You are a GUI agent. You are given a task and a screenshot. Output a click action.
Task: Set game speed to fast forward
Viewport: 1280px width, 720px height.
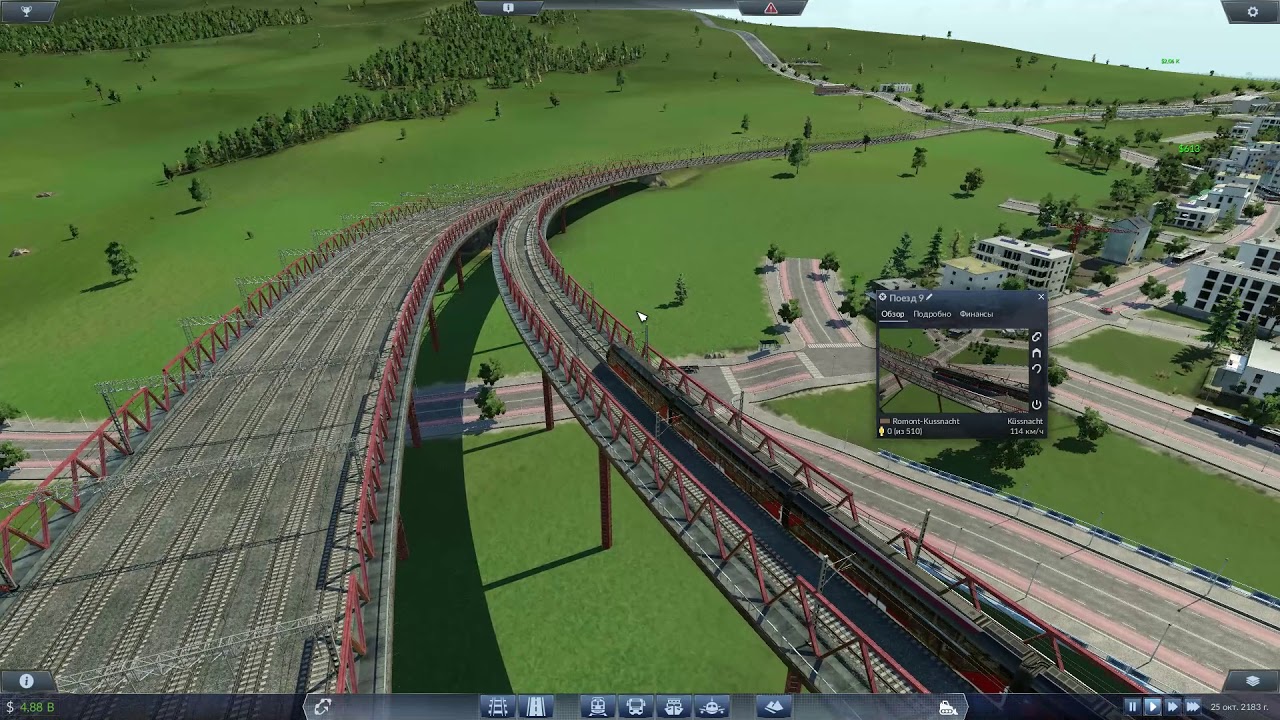(1172, 707)
